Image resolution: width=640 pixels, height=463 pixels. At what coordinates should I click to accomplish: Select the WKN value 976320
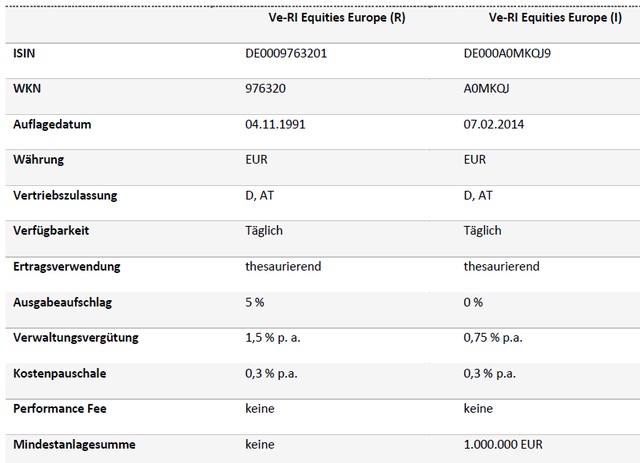click(265, 88)
